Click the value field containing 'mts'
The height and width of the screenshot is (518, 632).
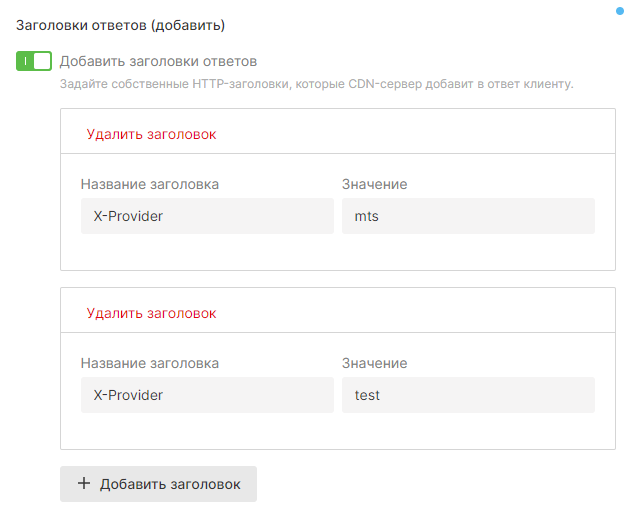(468, 216)
